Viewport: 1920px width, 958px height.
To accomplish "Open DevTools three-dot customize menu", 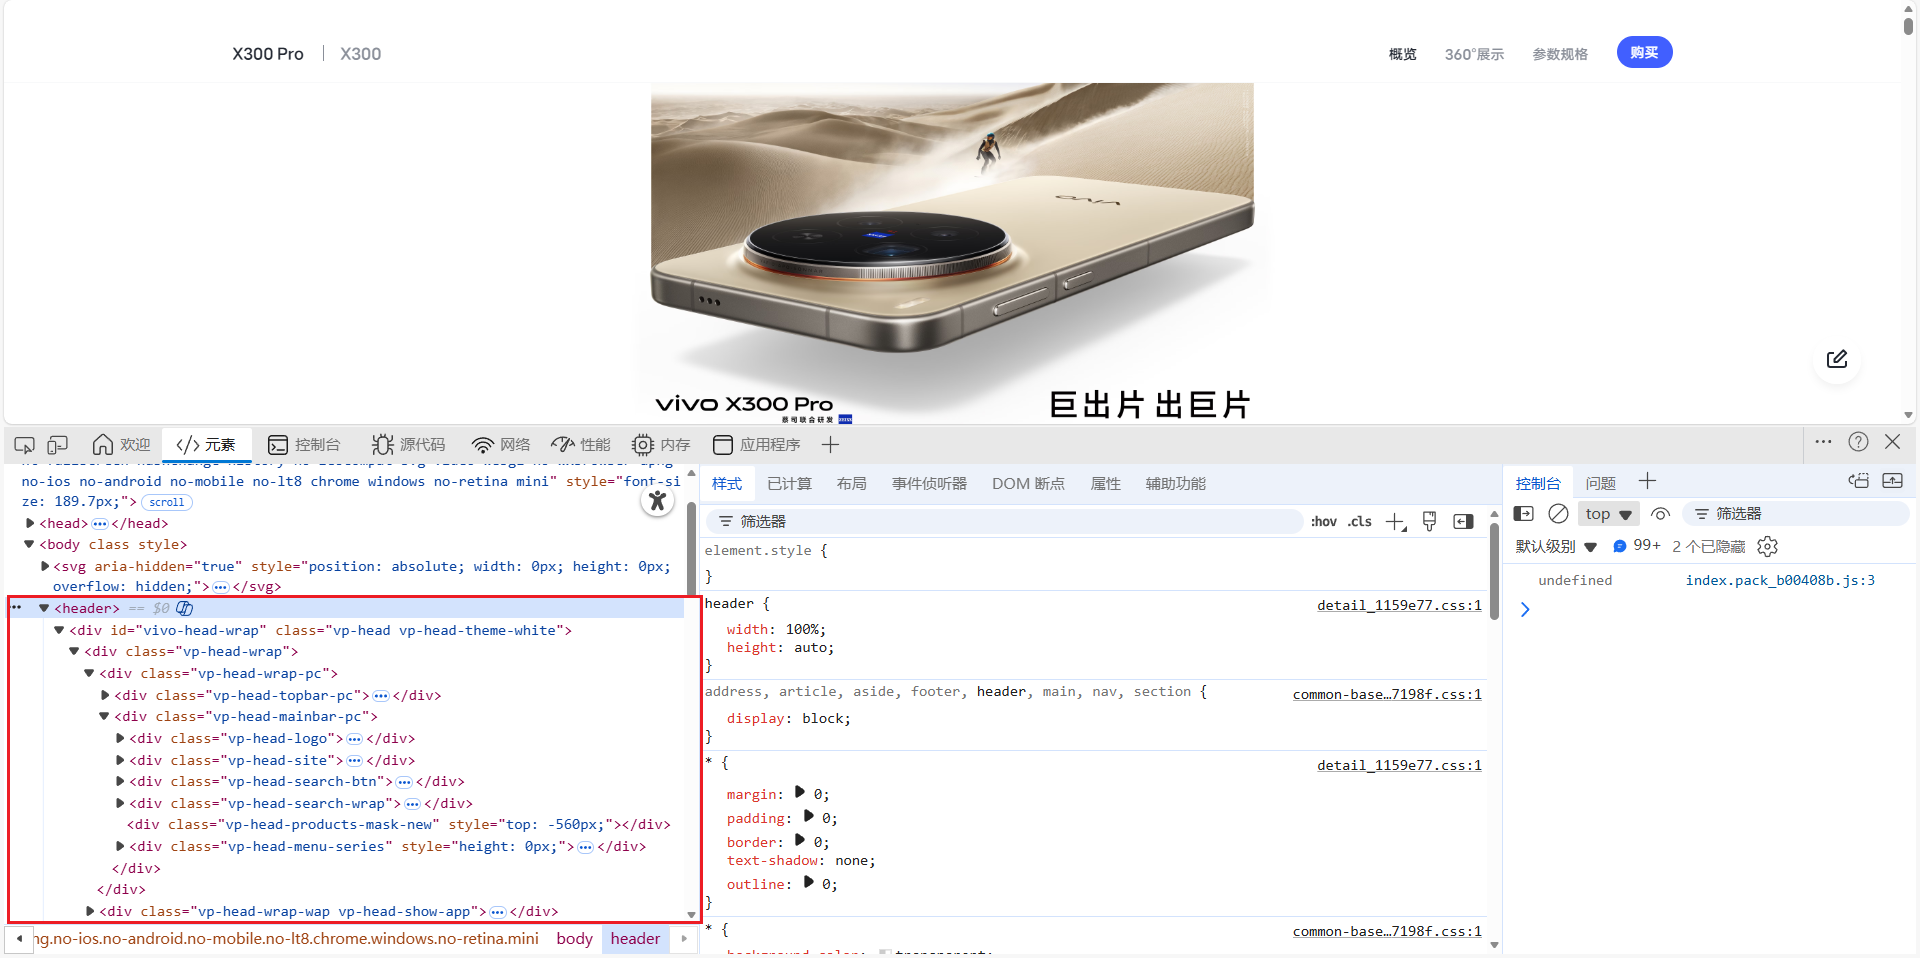I will tap(1823, 442).
